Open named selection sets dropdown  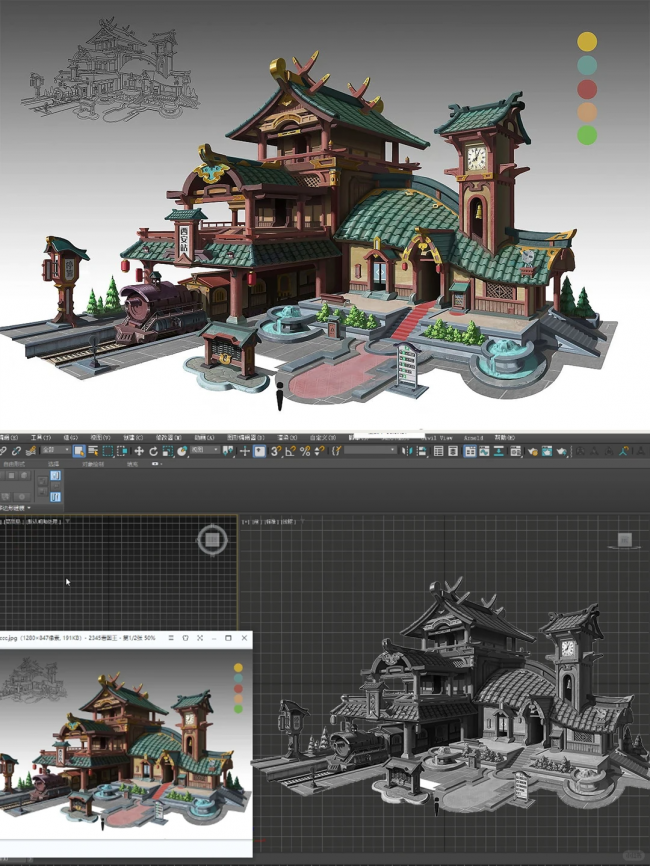pos(370,451)
